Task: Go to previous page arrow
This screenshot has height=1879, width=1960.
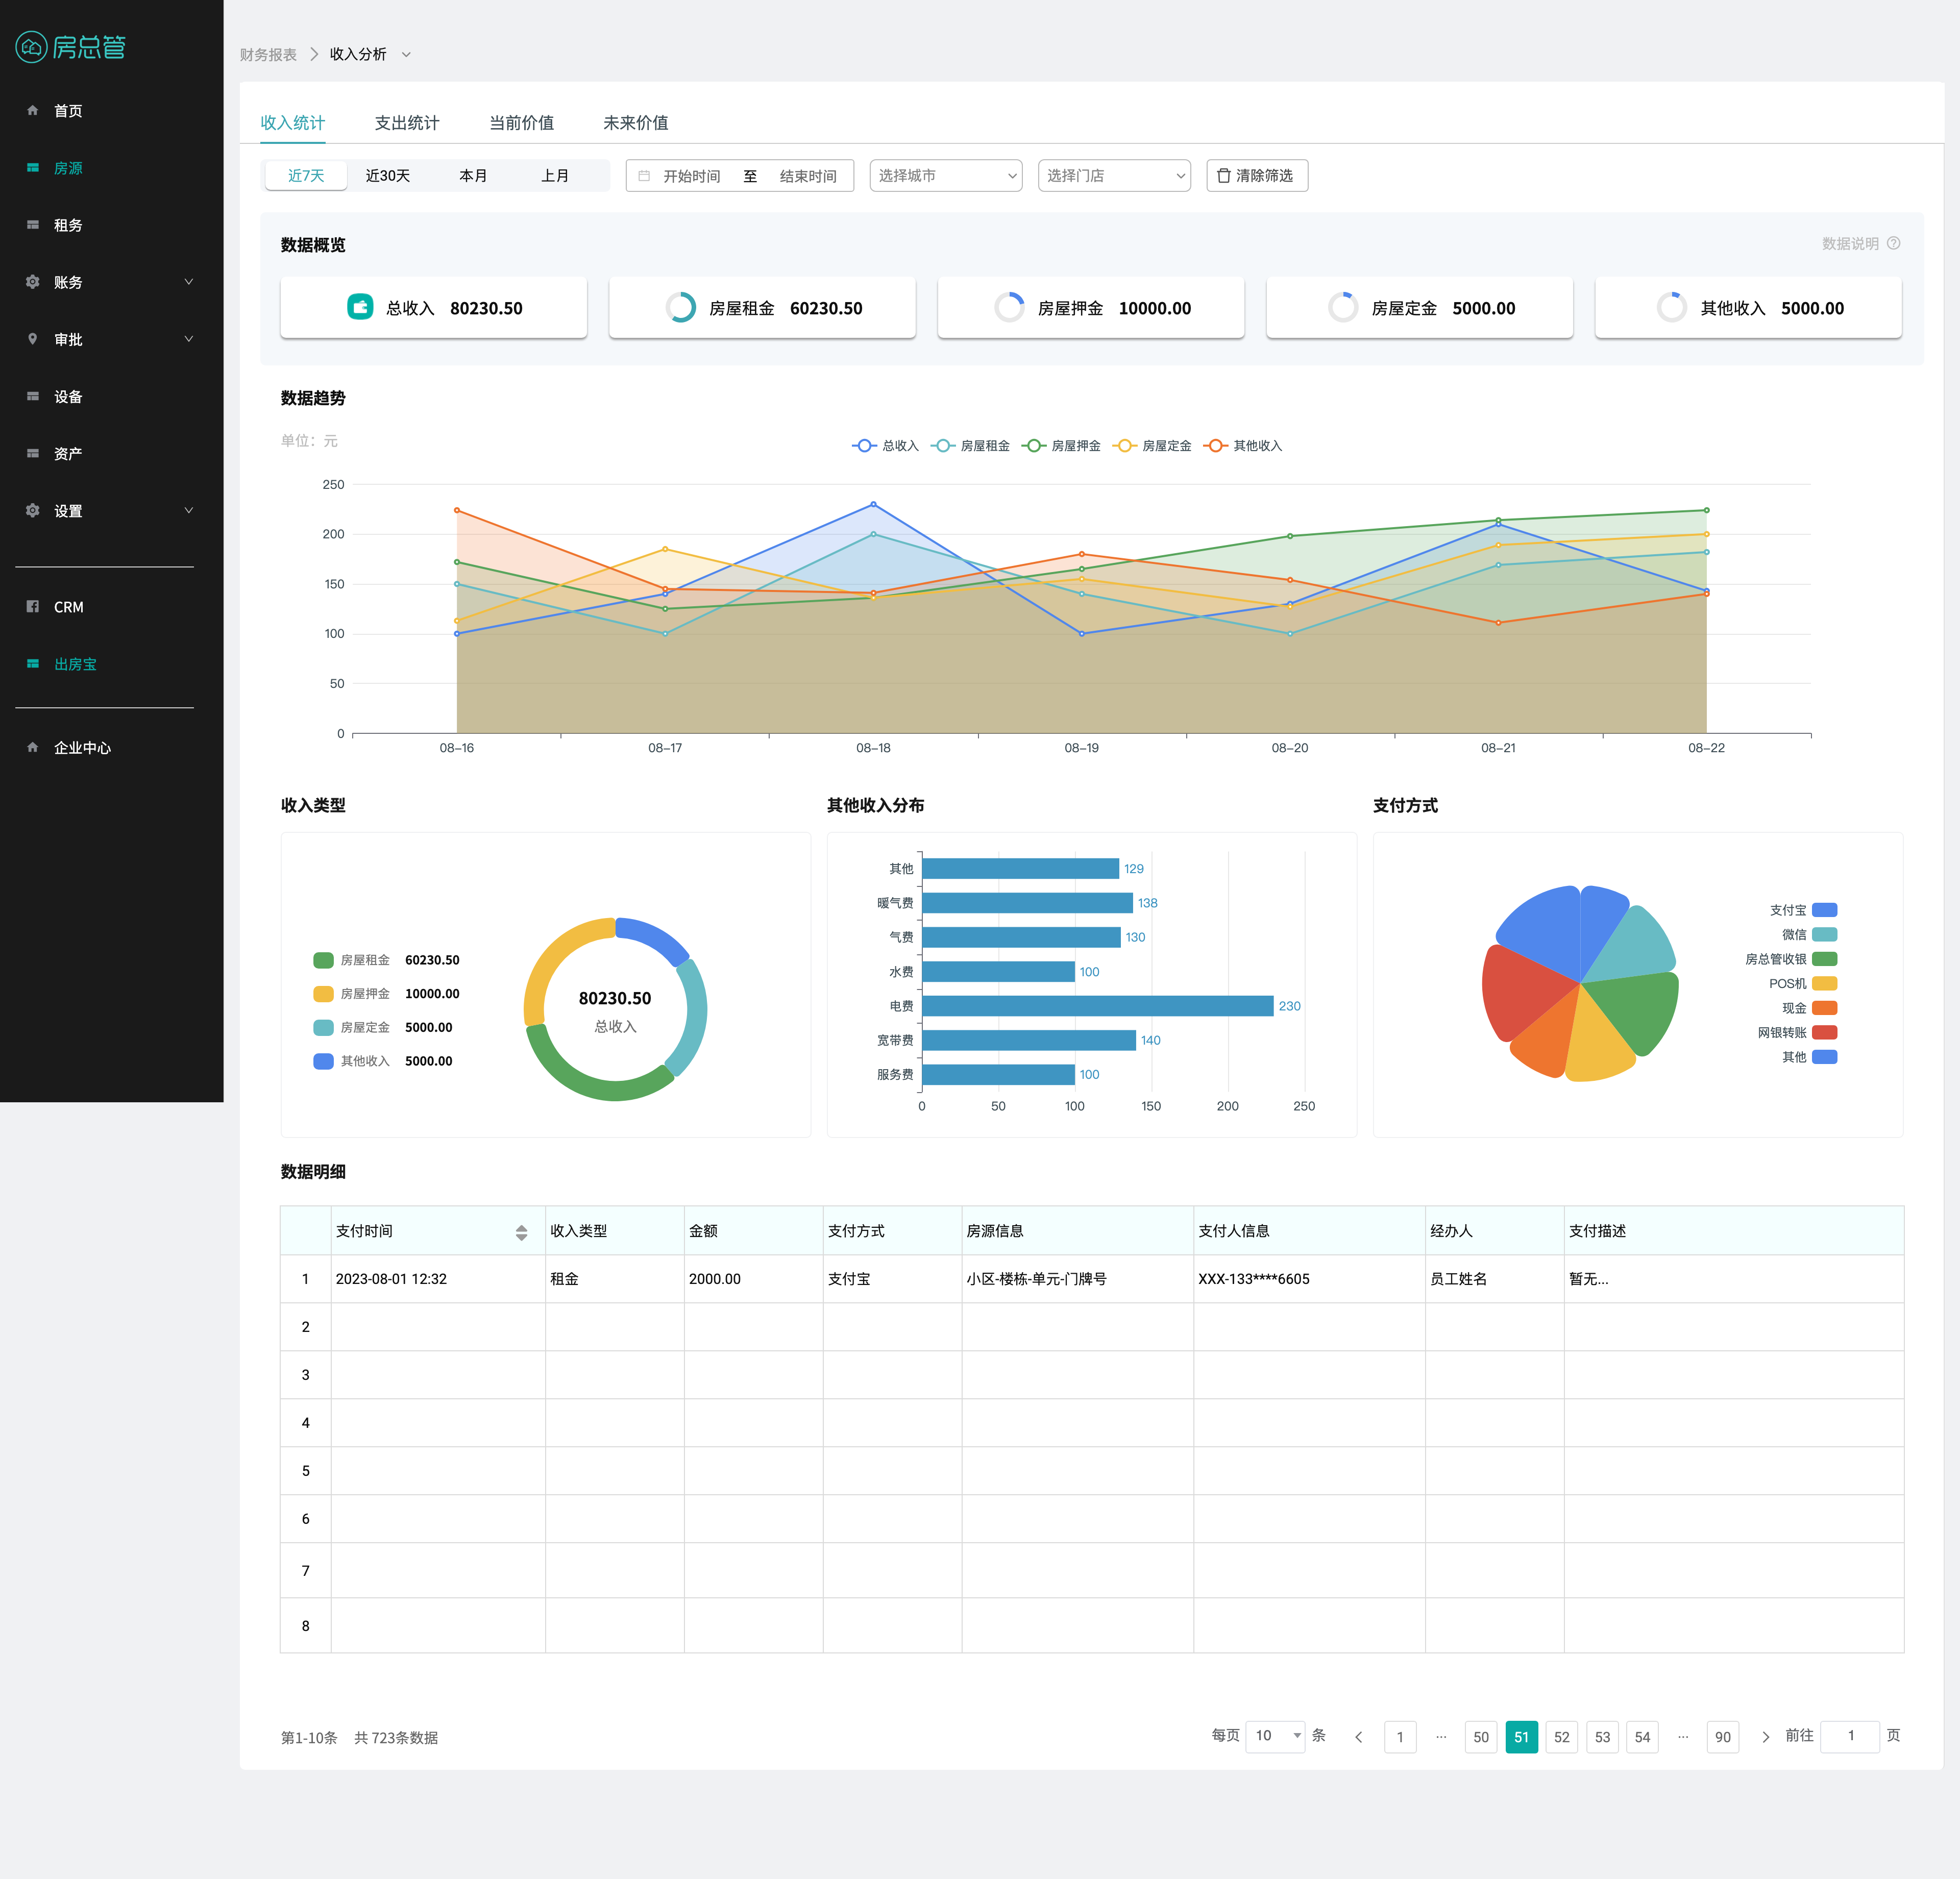Action: 1358,1737
